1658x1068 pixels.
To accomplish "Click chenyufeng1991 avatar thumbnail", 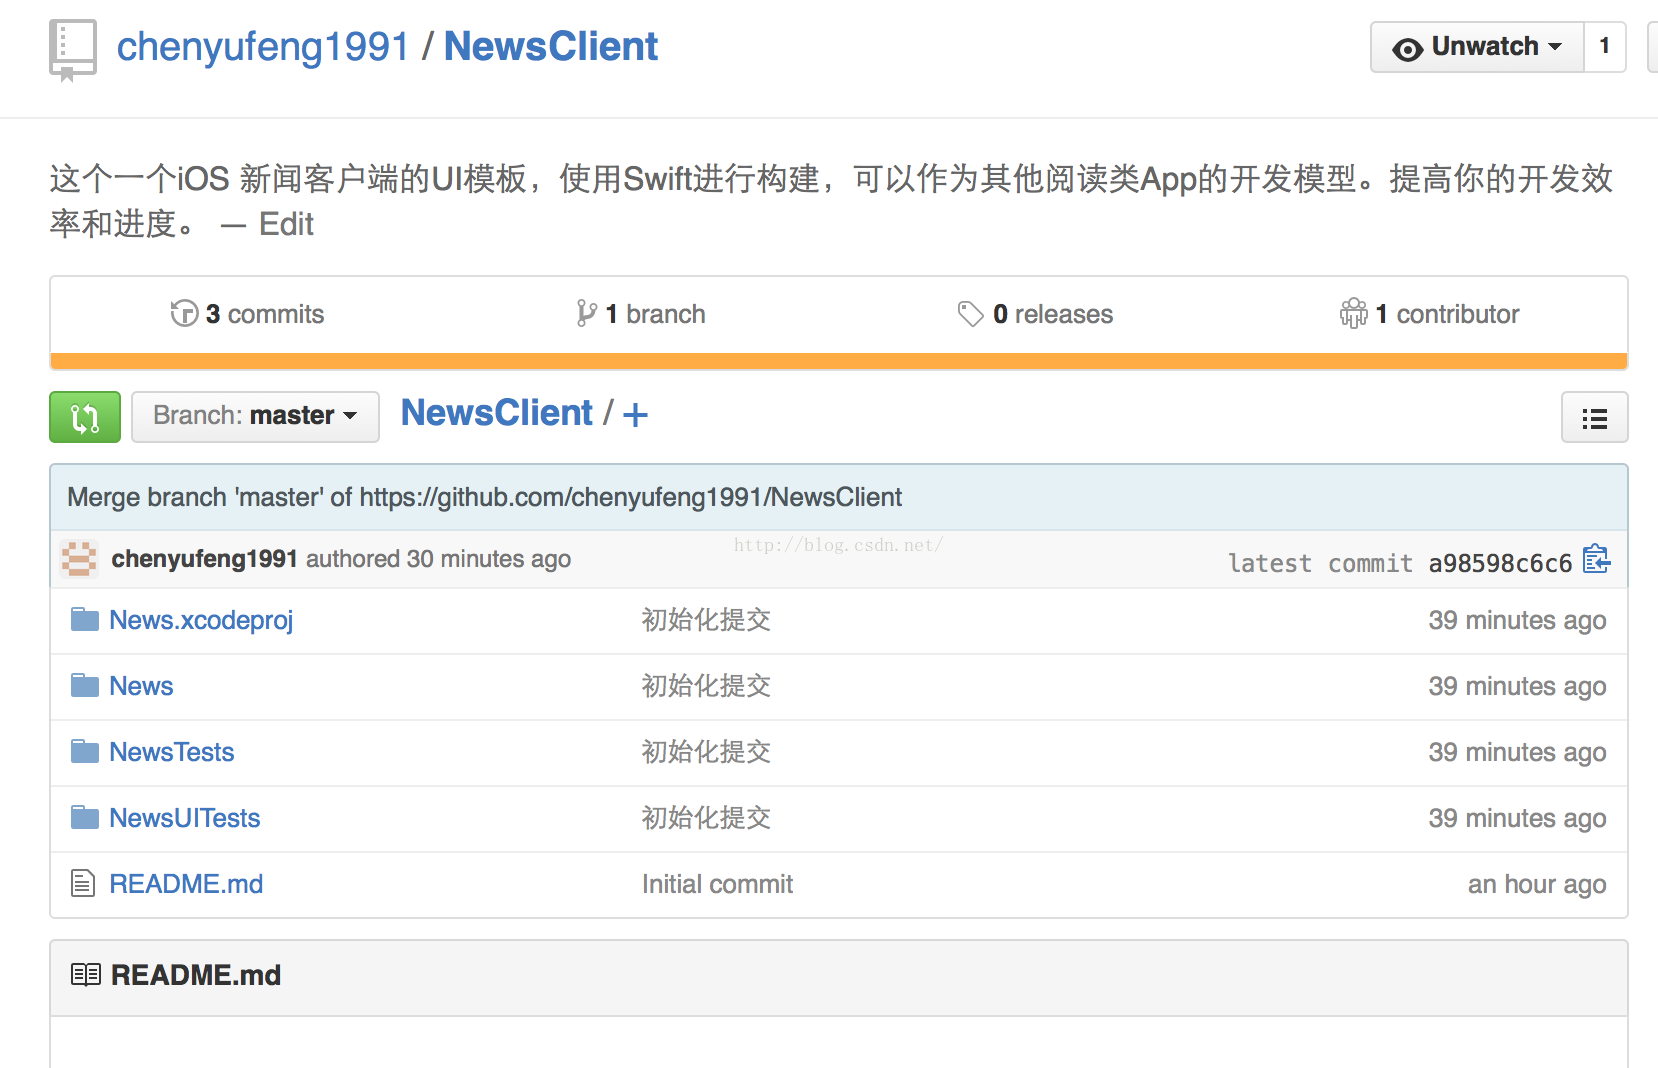I will pos(79,559).
